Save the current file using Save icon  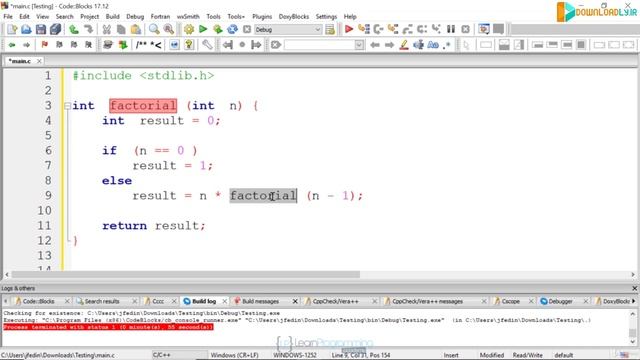41,29
